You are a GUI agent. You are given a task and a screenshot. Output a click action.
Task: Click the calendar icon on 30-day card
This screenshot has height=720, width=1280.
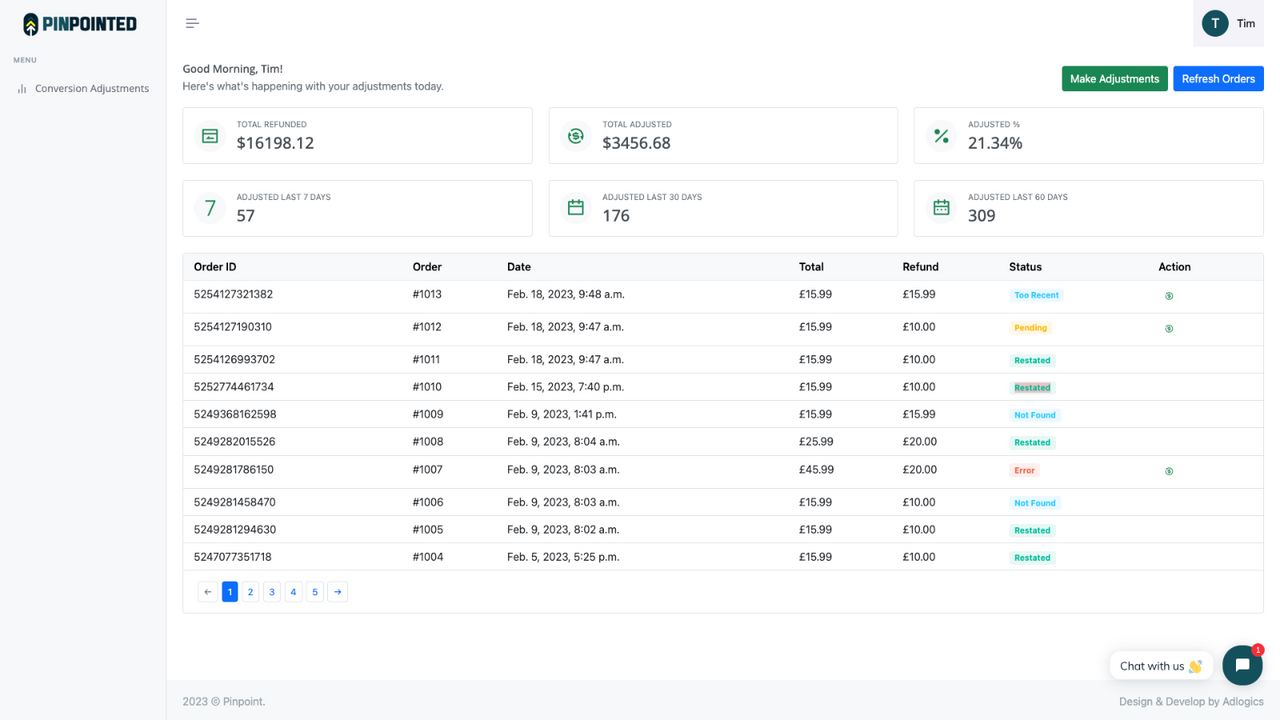pos(575,208)
